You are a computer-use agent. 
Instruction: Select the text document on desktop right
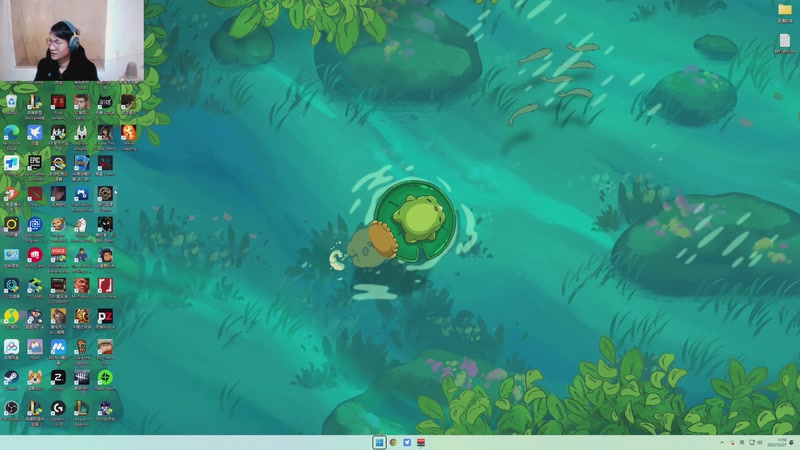tap(785, 40)
